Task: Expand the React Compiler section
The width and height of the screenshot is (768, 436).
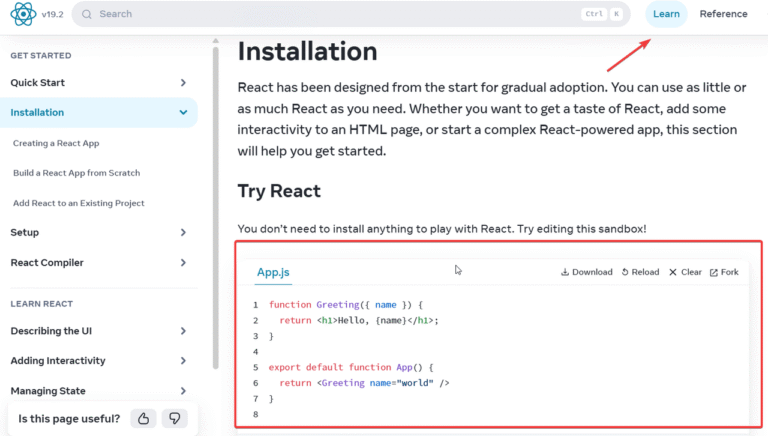Action: coord(183,263)
